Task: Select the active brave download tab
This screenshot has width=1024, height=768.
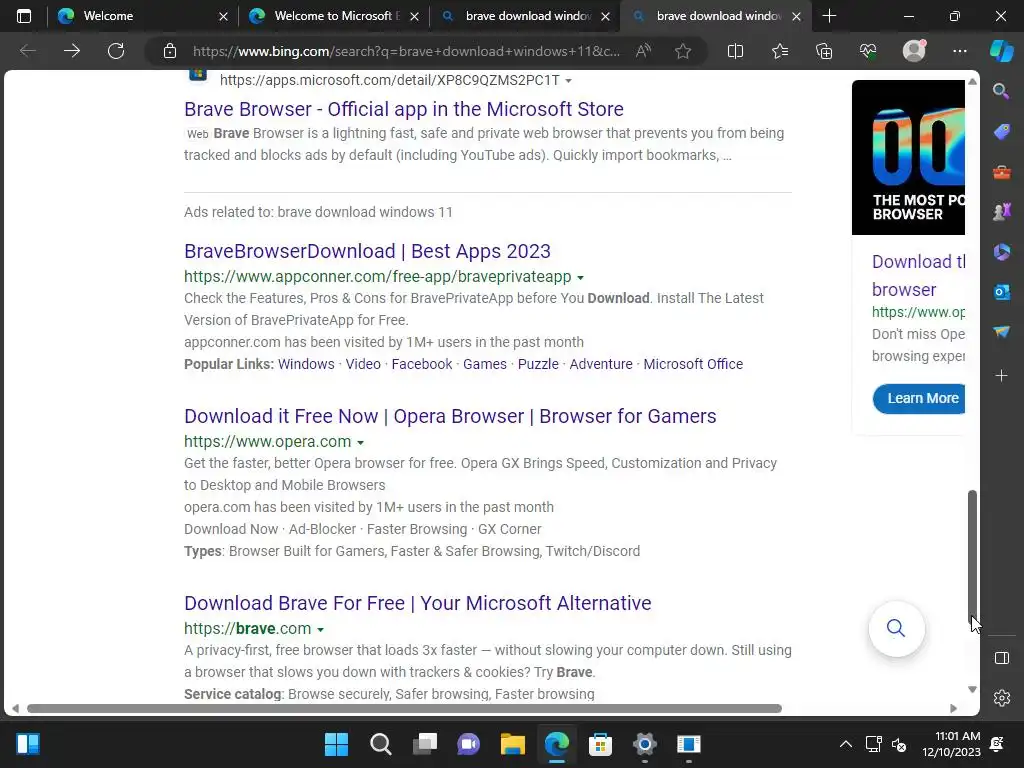Action: click(714, 16)
